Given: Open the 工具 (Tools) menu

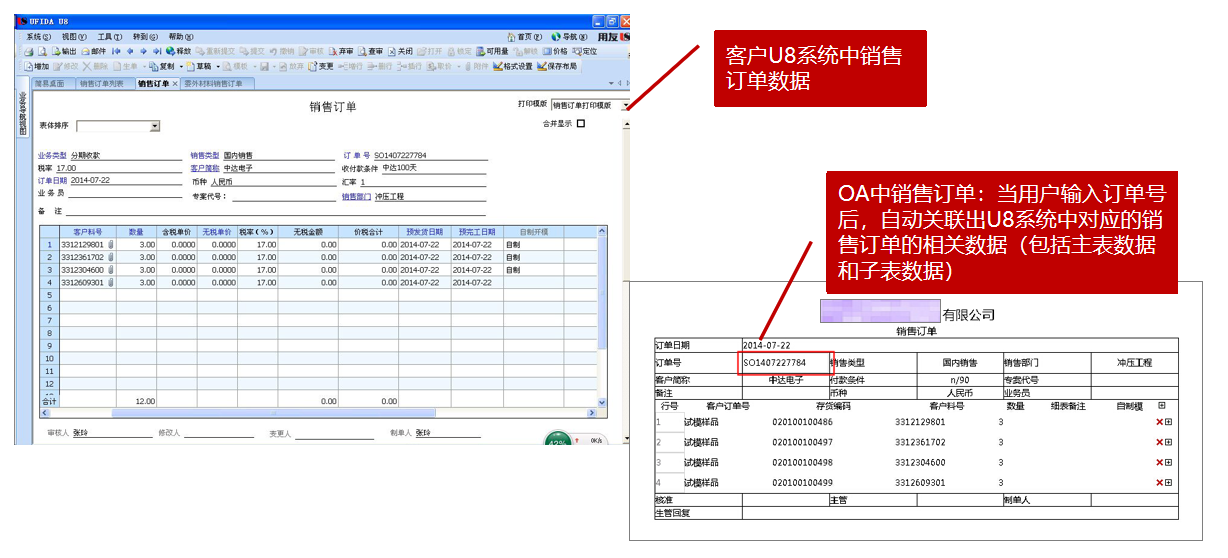Looking at the screenshot, I should [x=110, y=36].
